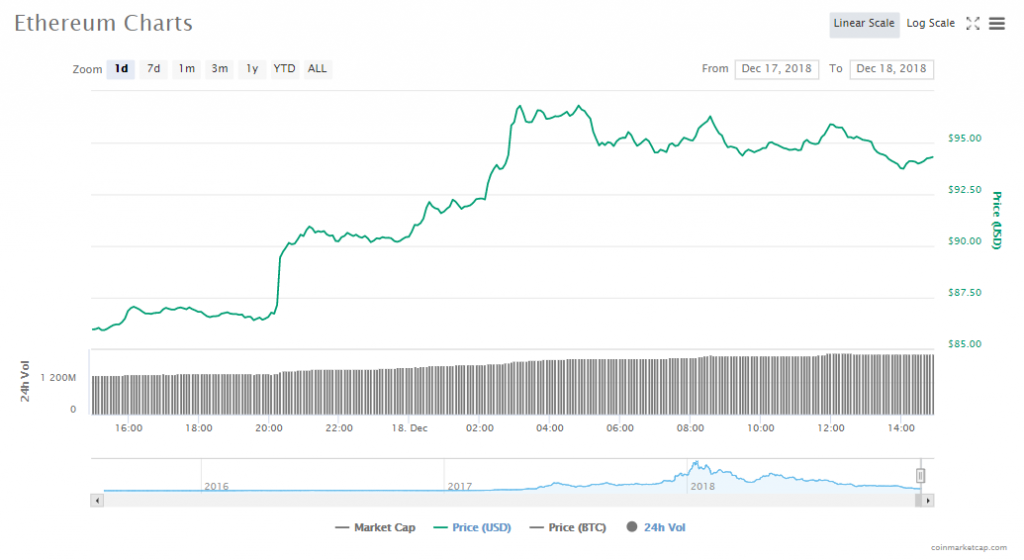
Task: Select the 1m zoom range
Action: (x=186, y=69)
